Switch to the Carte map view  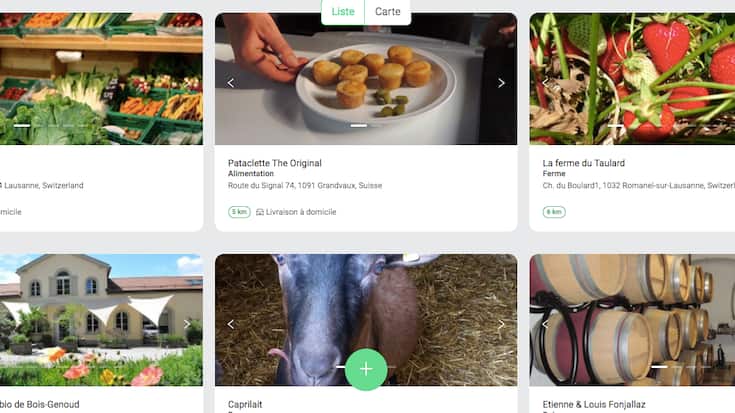click(387, 12)
